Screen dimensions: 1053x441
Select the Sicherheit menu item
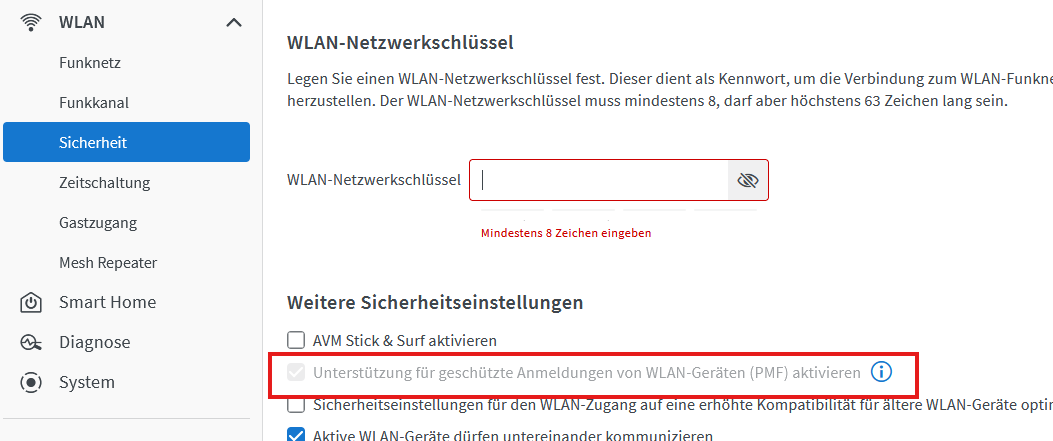pyautogui.click(x=126, y=142)
